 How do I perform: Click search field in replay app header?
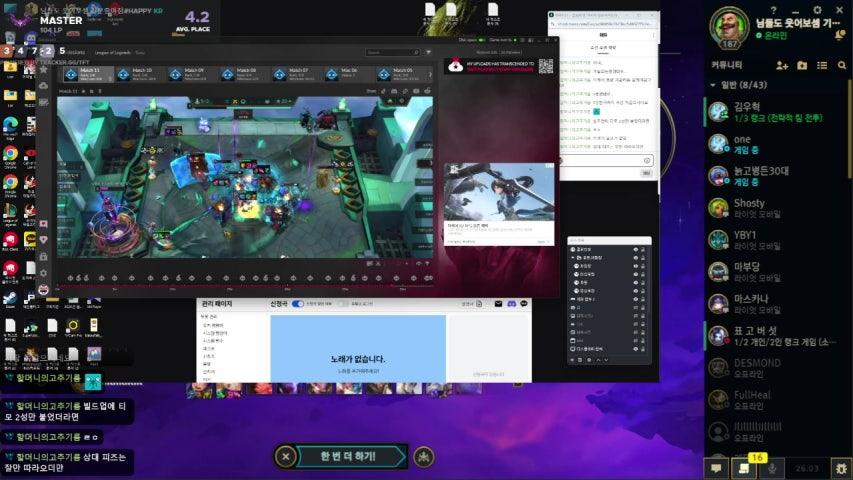pos(393,52)
